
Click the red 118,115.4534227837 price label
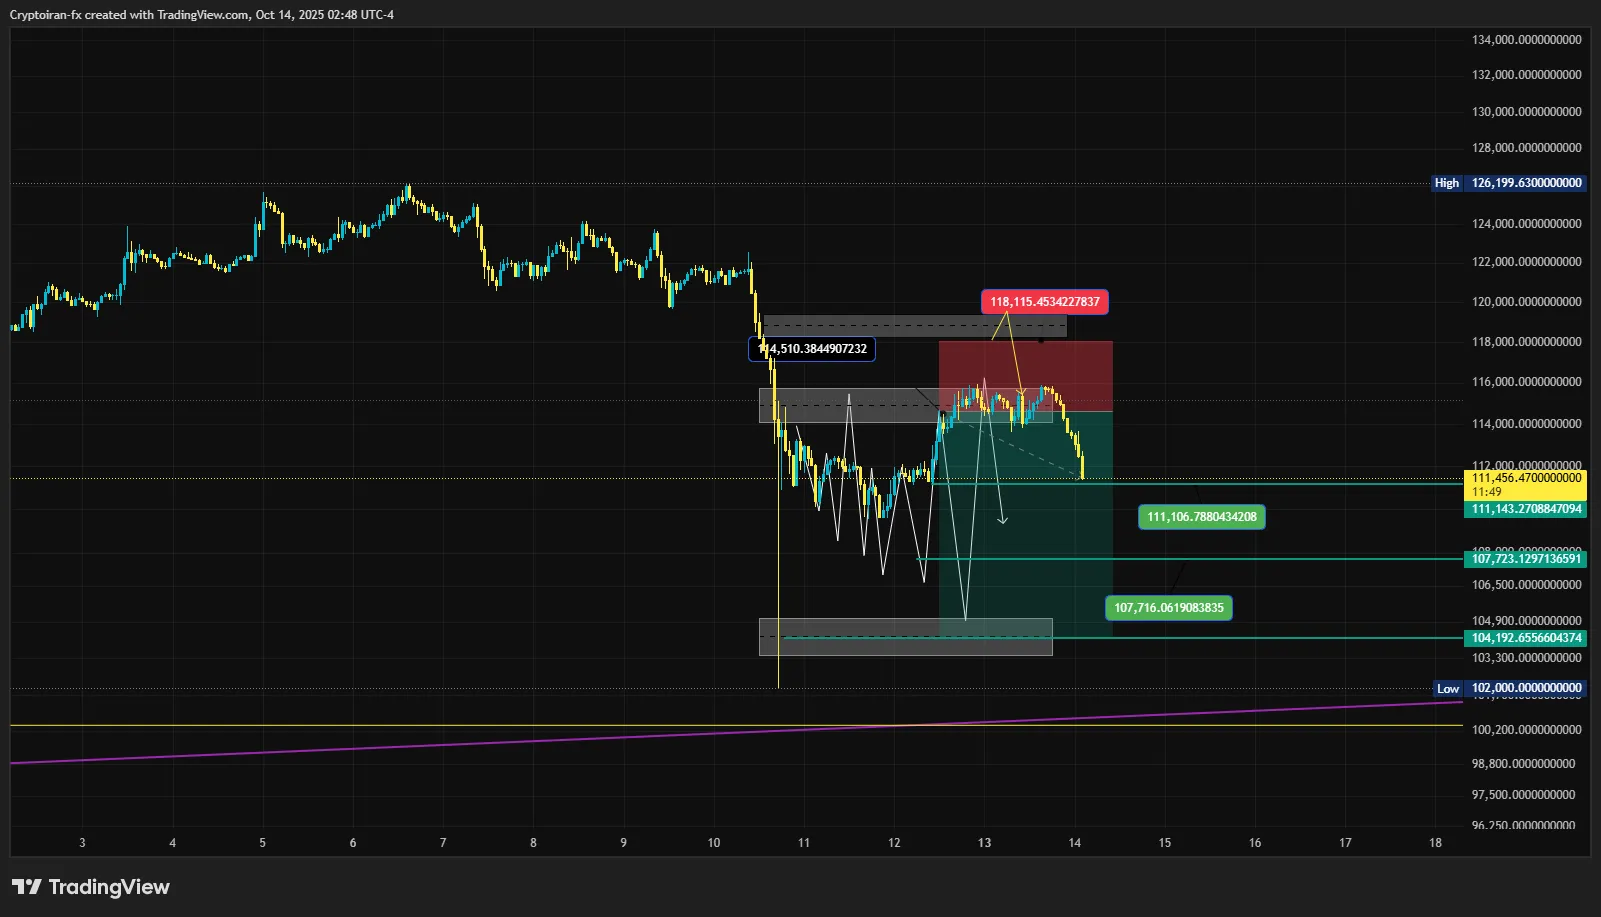(1044, 302)
